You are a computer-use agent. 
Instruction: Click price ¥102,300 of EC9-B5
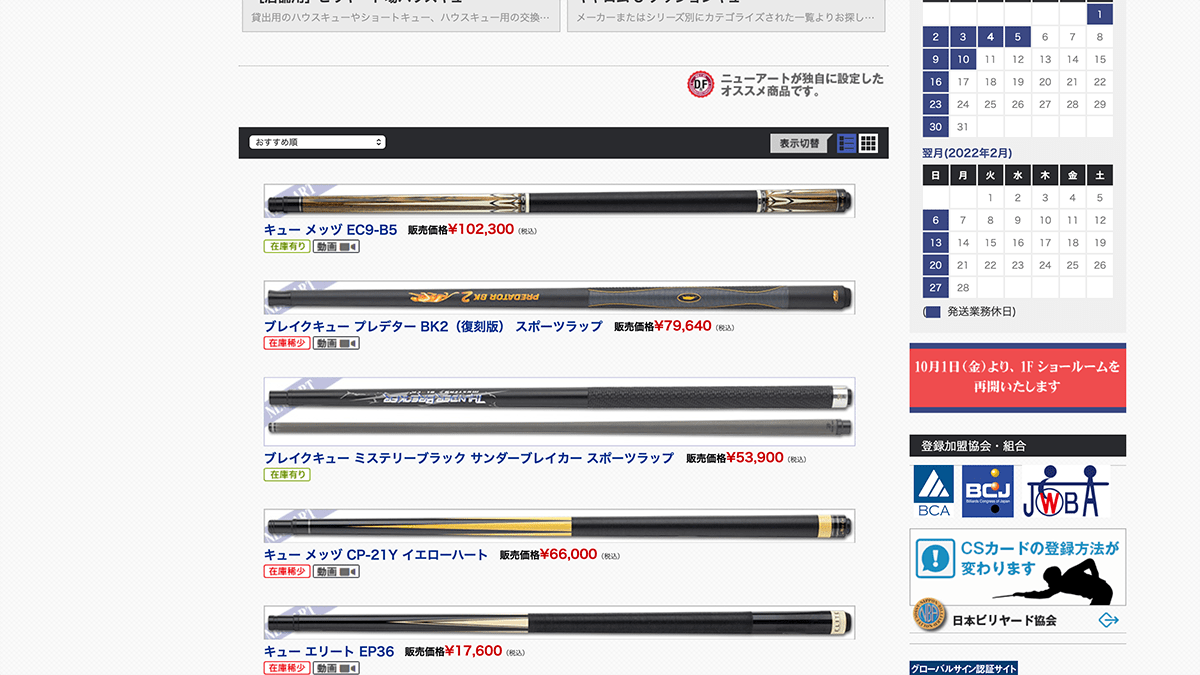480,229
